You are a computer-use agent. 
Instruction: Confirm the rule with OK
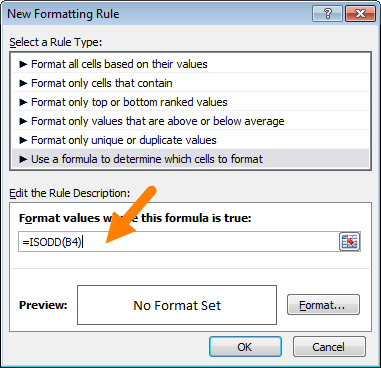pyautogui.click(x=245, y=347)
